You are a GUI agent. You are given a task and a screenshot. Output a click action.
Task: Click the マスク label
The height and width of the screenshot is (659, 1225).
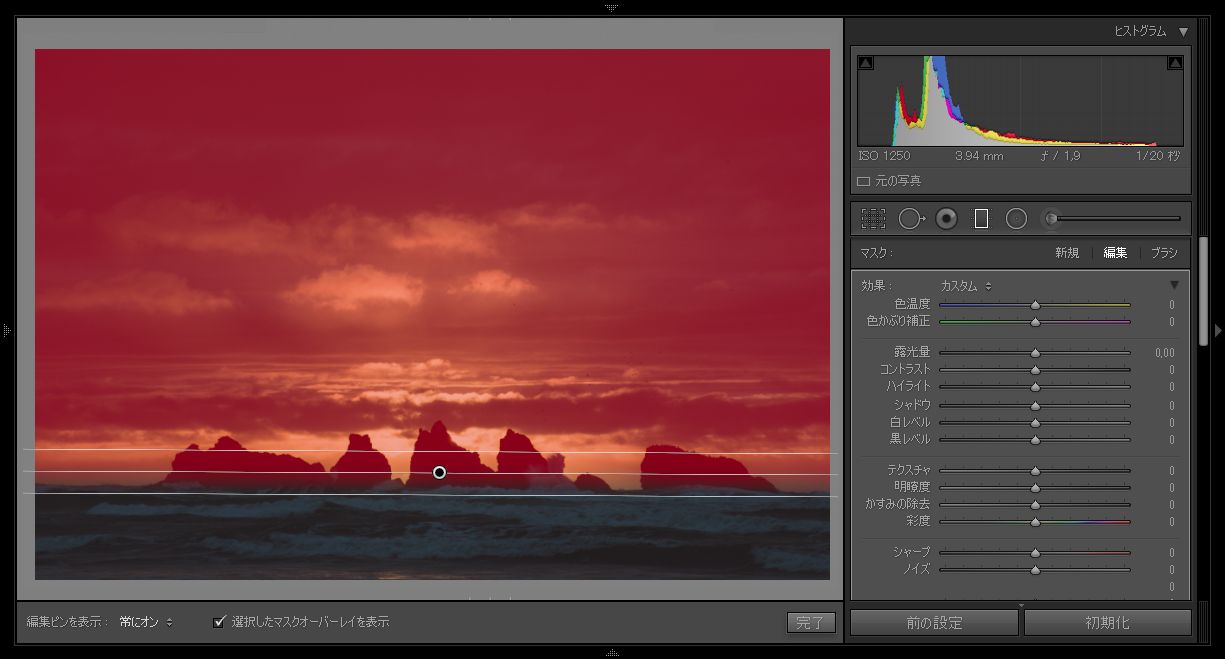876,253
